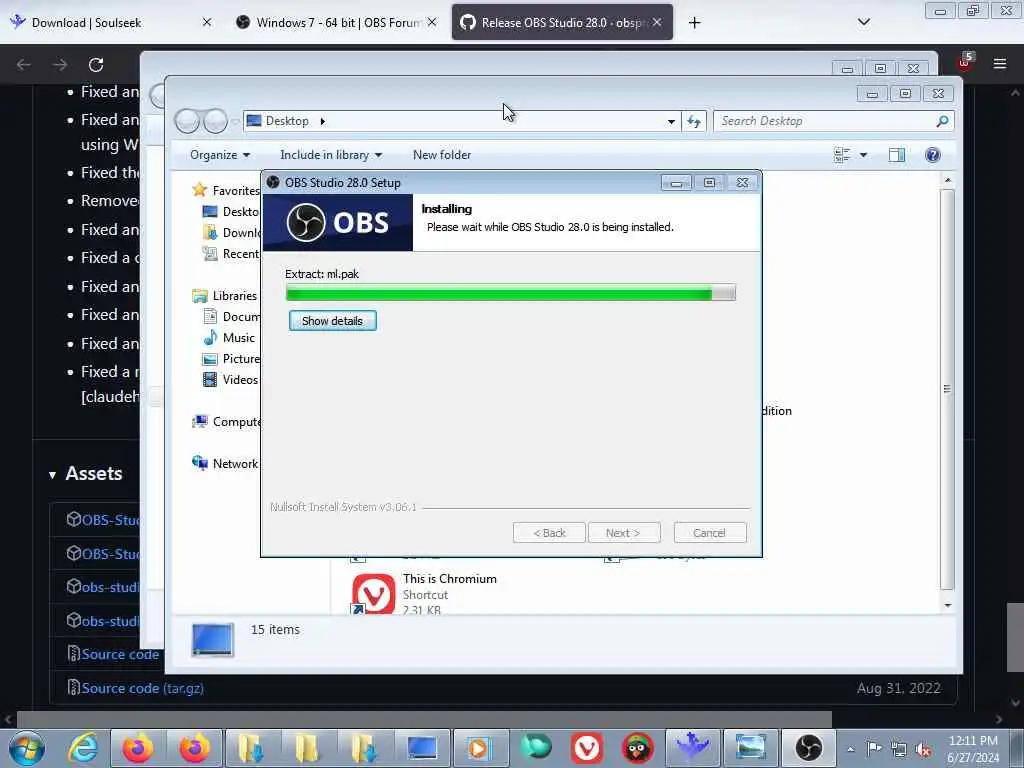Click the browser back arrow
The height and width of the screenshot is (768, 1024).
(x=24, y=65)
